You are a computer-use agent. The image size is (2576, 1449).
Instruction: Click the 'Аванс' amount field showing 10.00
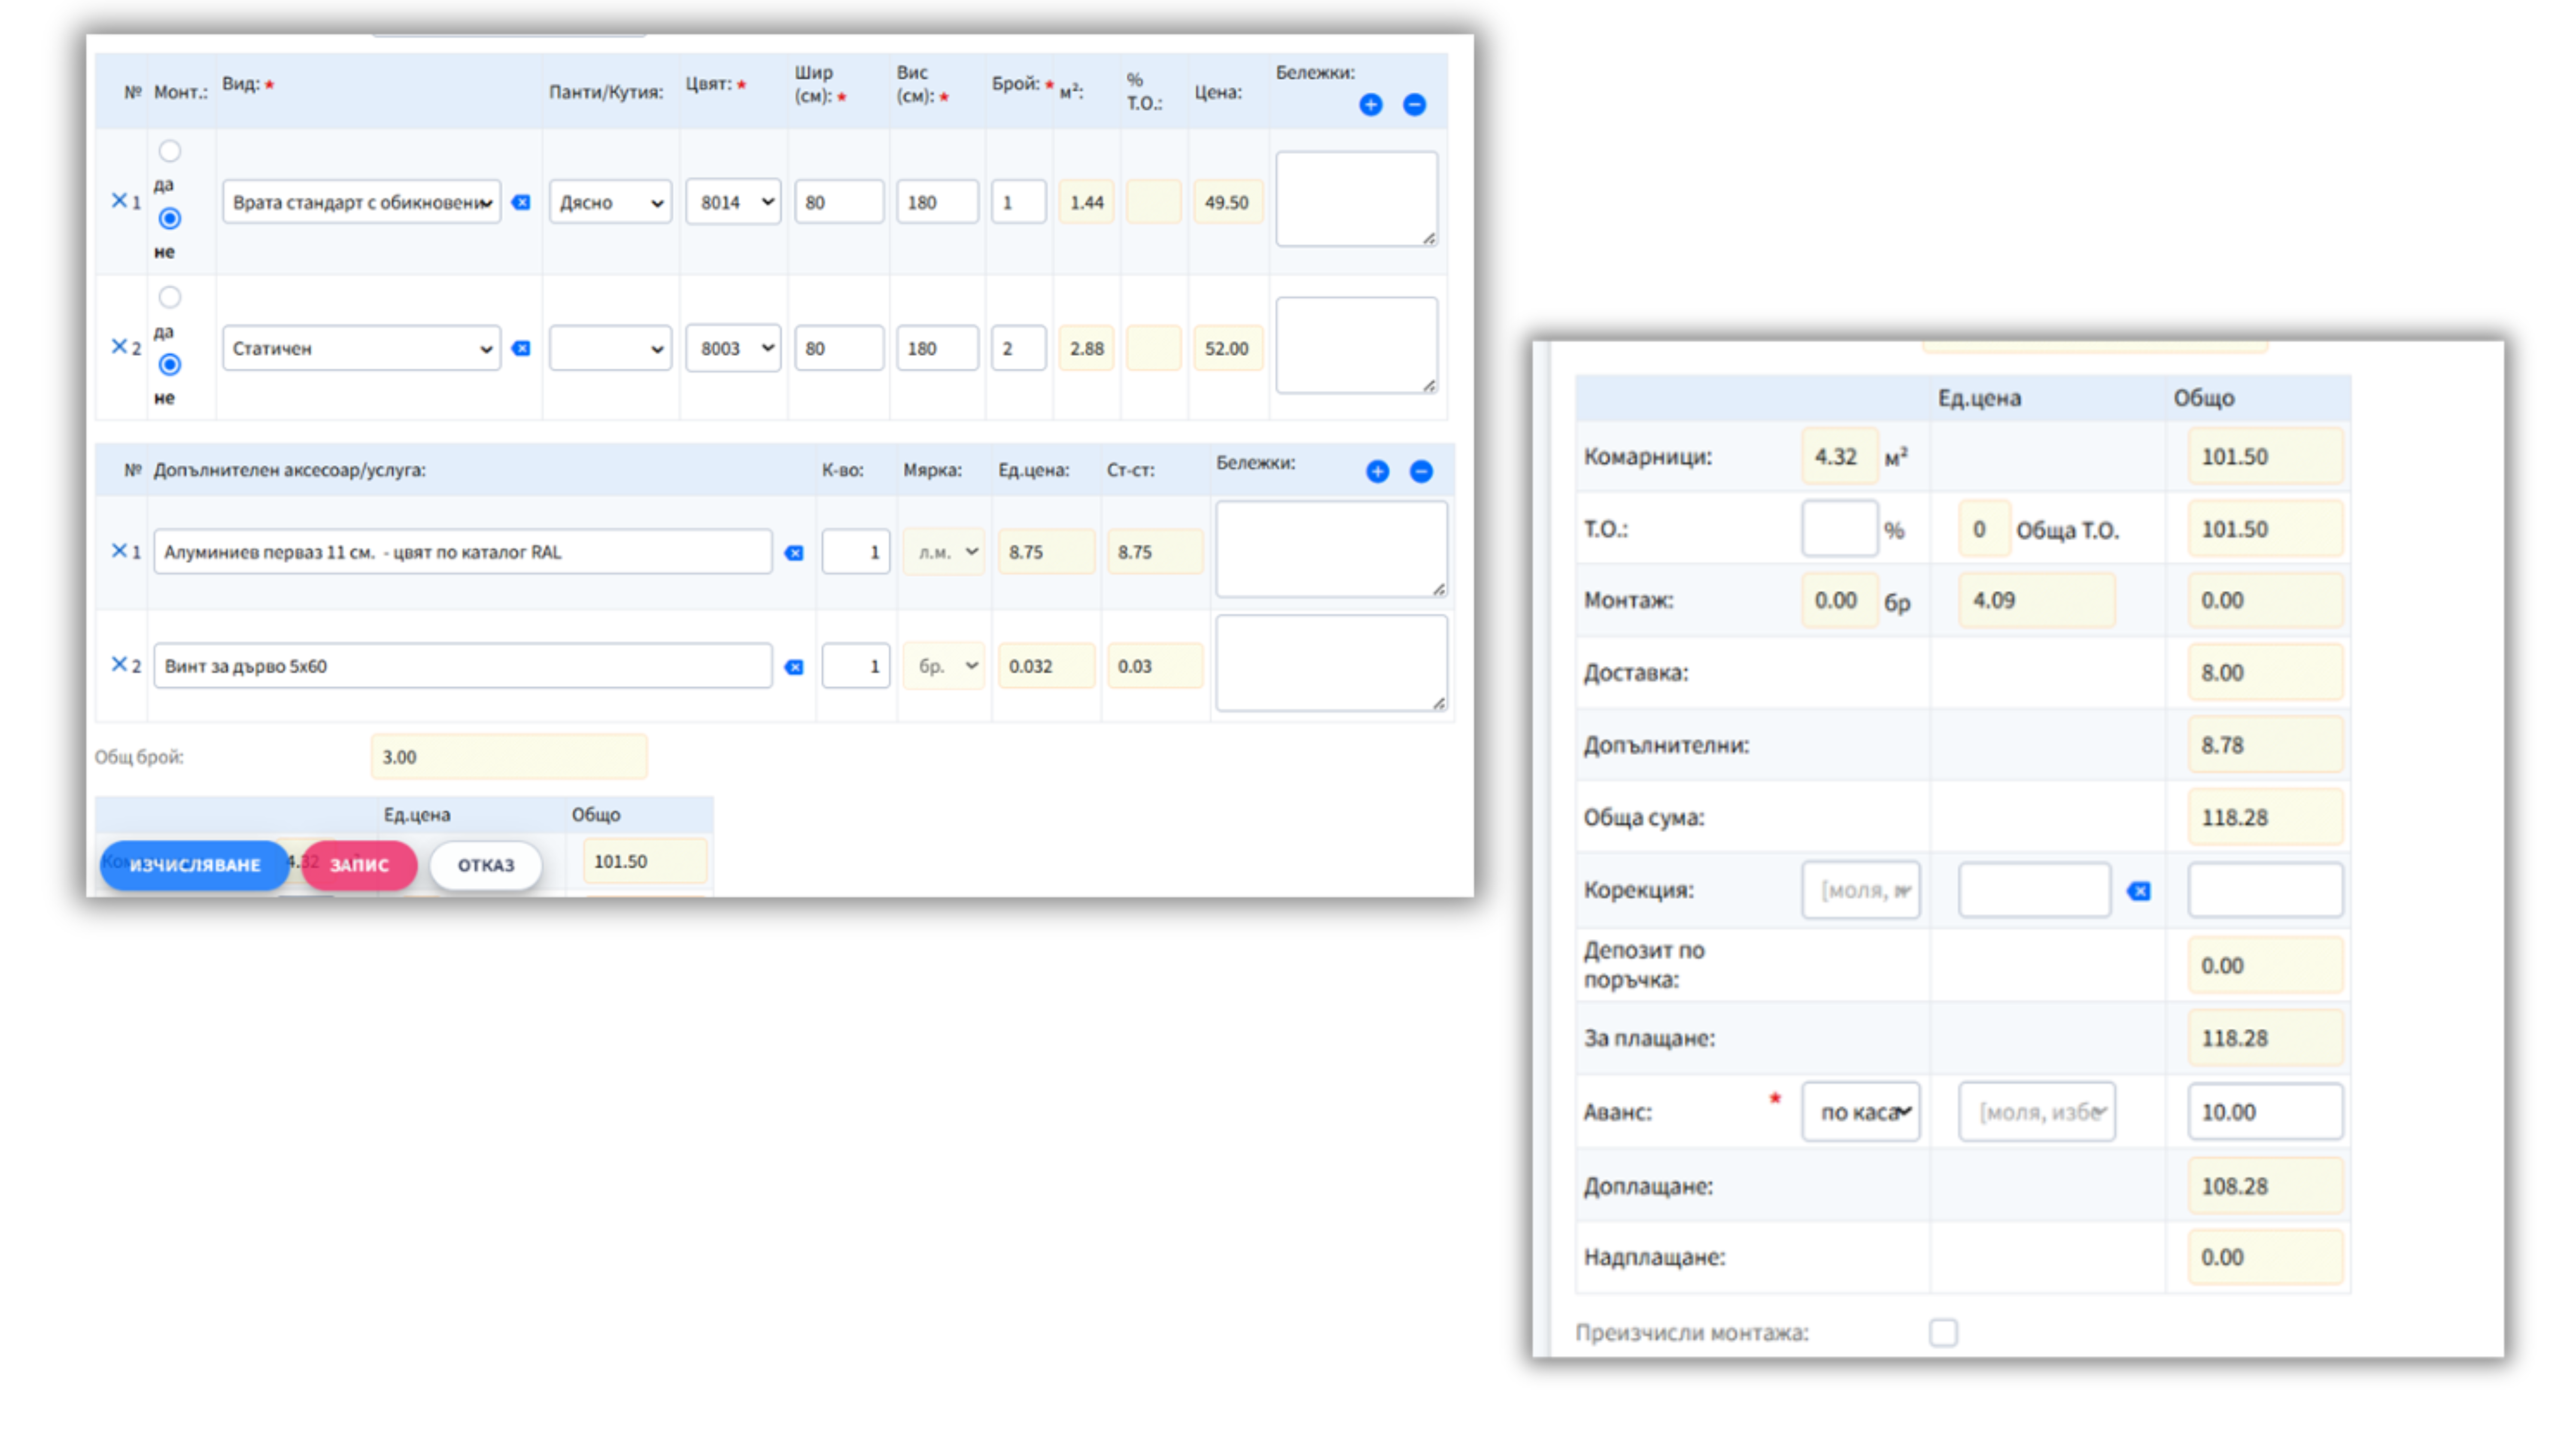click(x=2265, y=1112)
